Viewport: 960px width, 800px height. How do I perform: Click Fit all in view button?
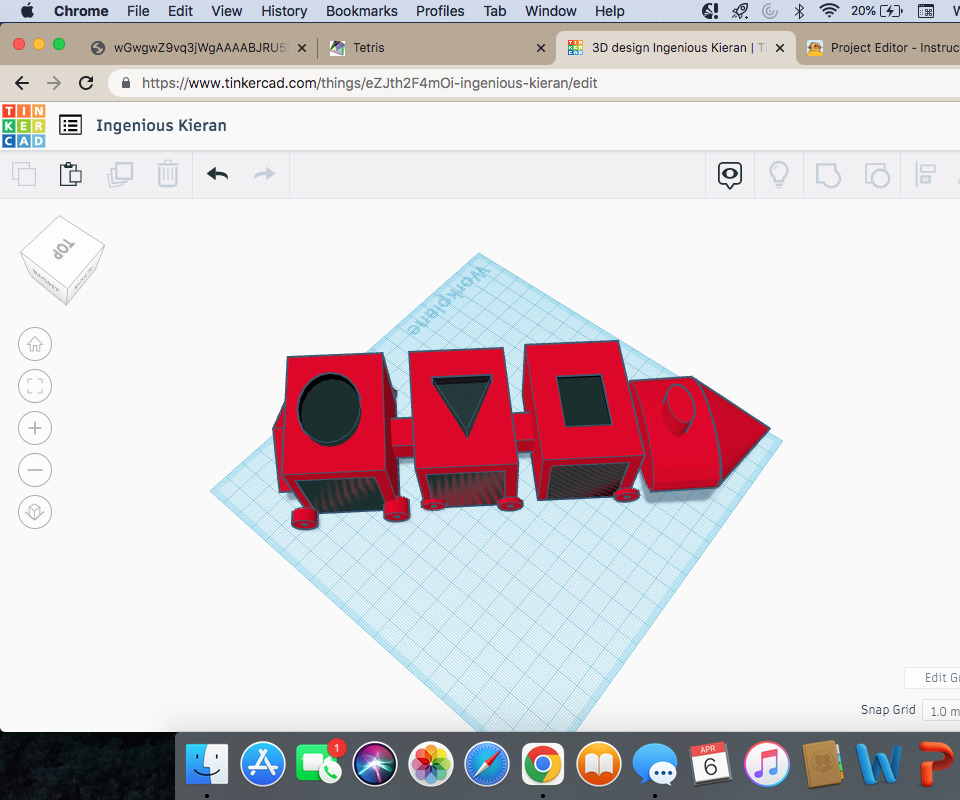(35, 386)
